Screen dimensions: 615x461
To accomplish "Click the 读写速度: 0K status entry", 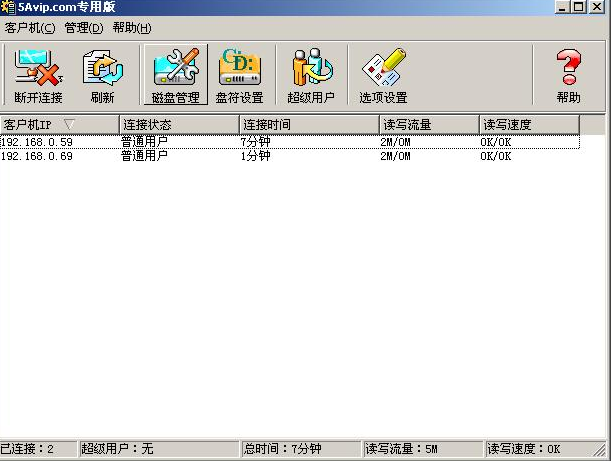I will (540, 448).
